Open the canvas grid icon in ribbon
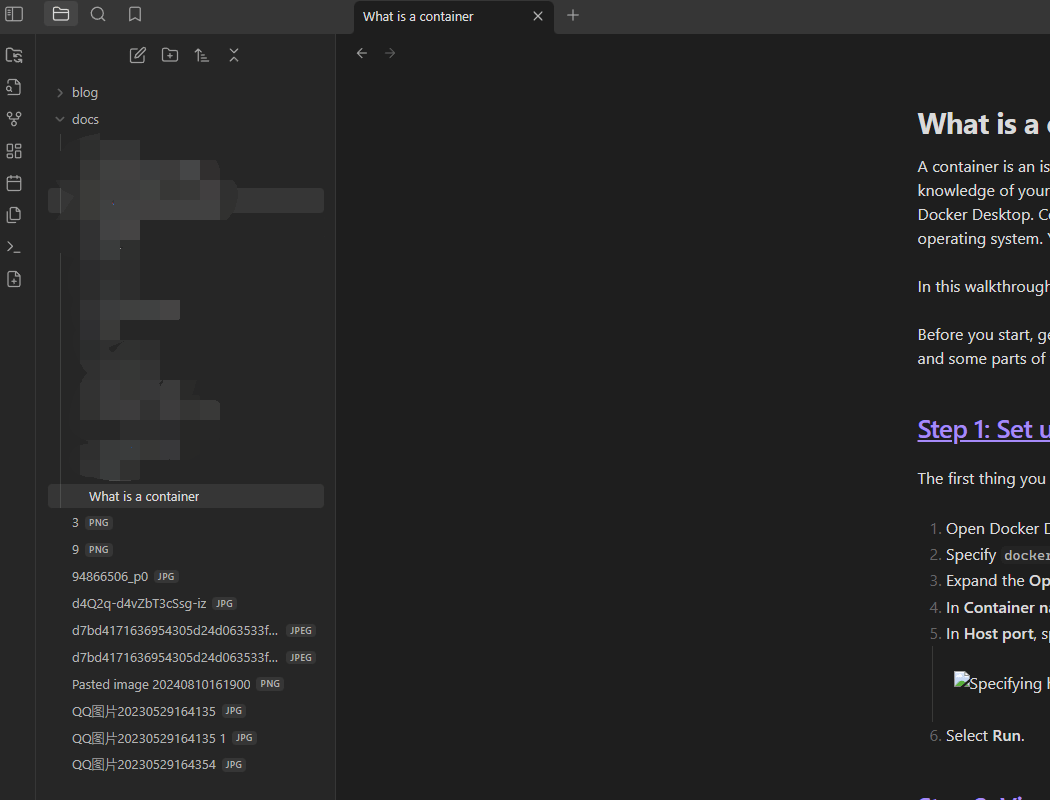The width and height of the screenshot is (1050, 800). click(14, 150)
